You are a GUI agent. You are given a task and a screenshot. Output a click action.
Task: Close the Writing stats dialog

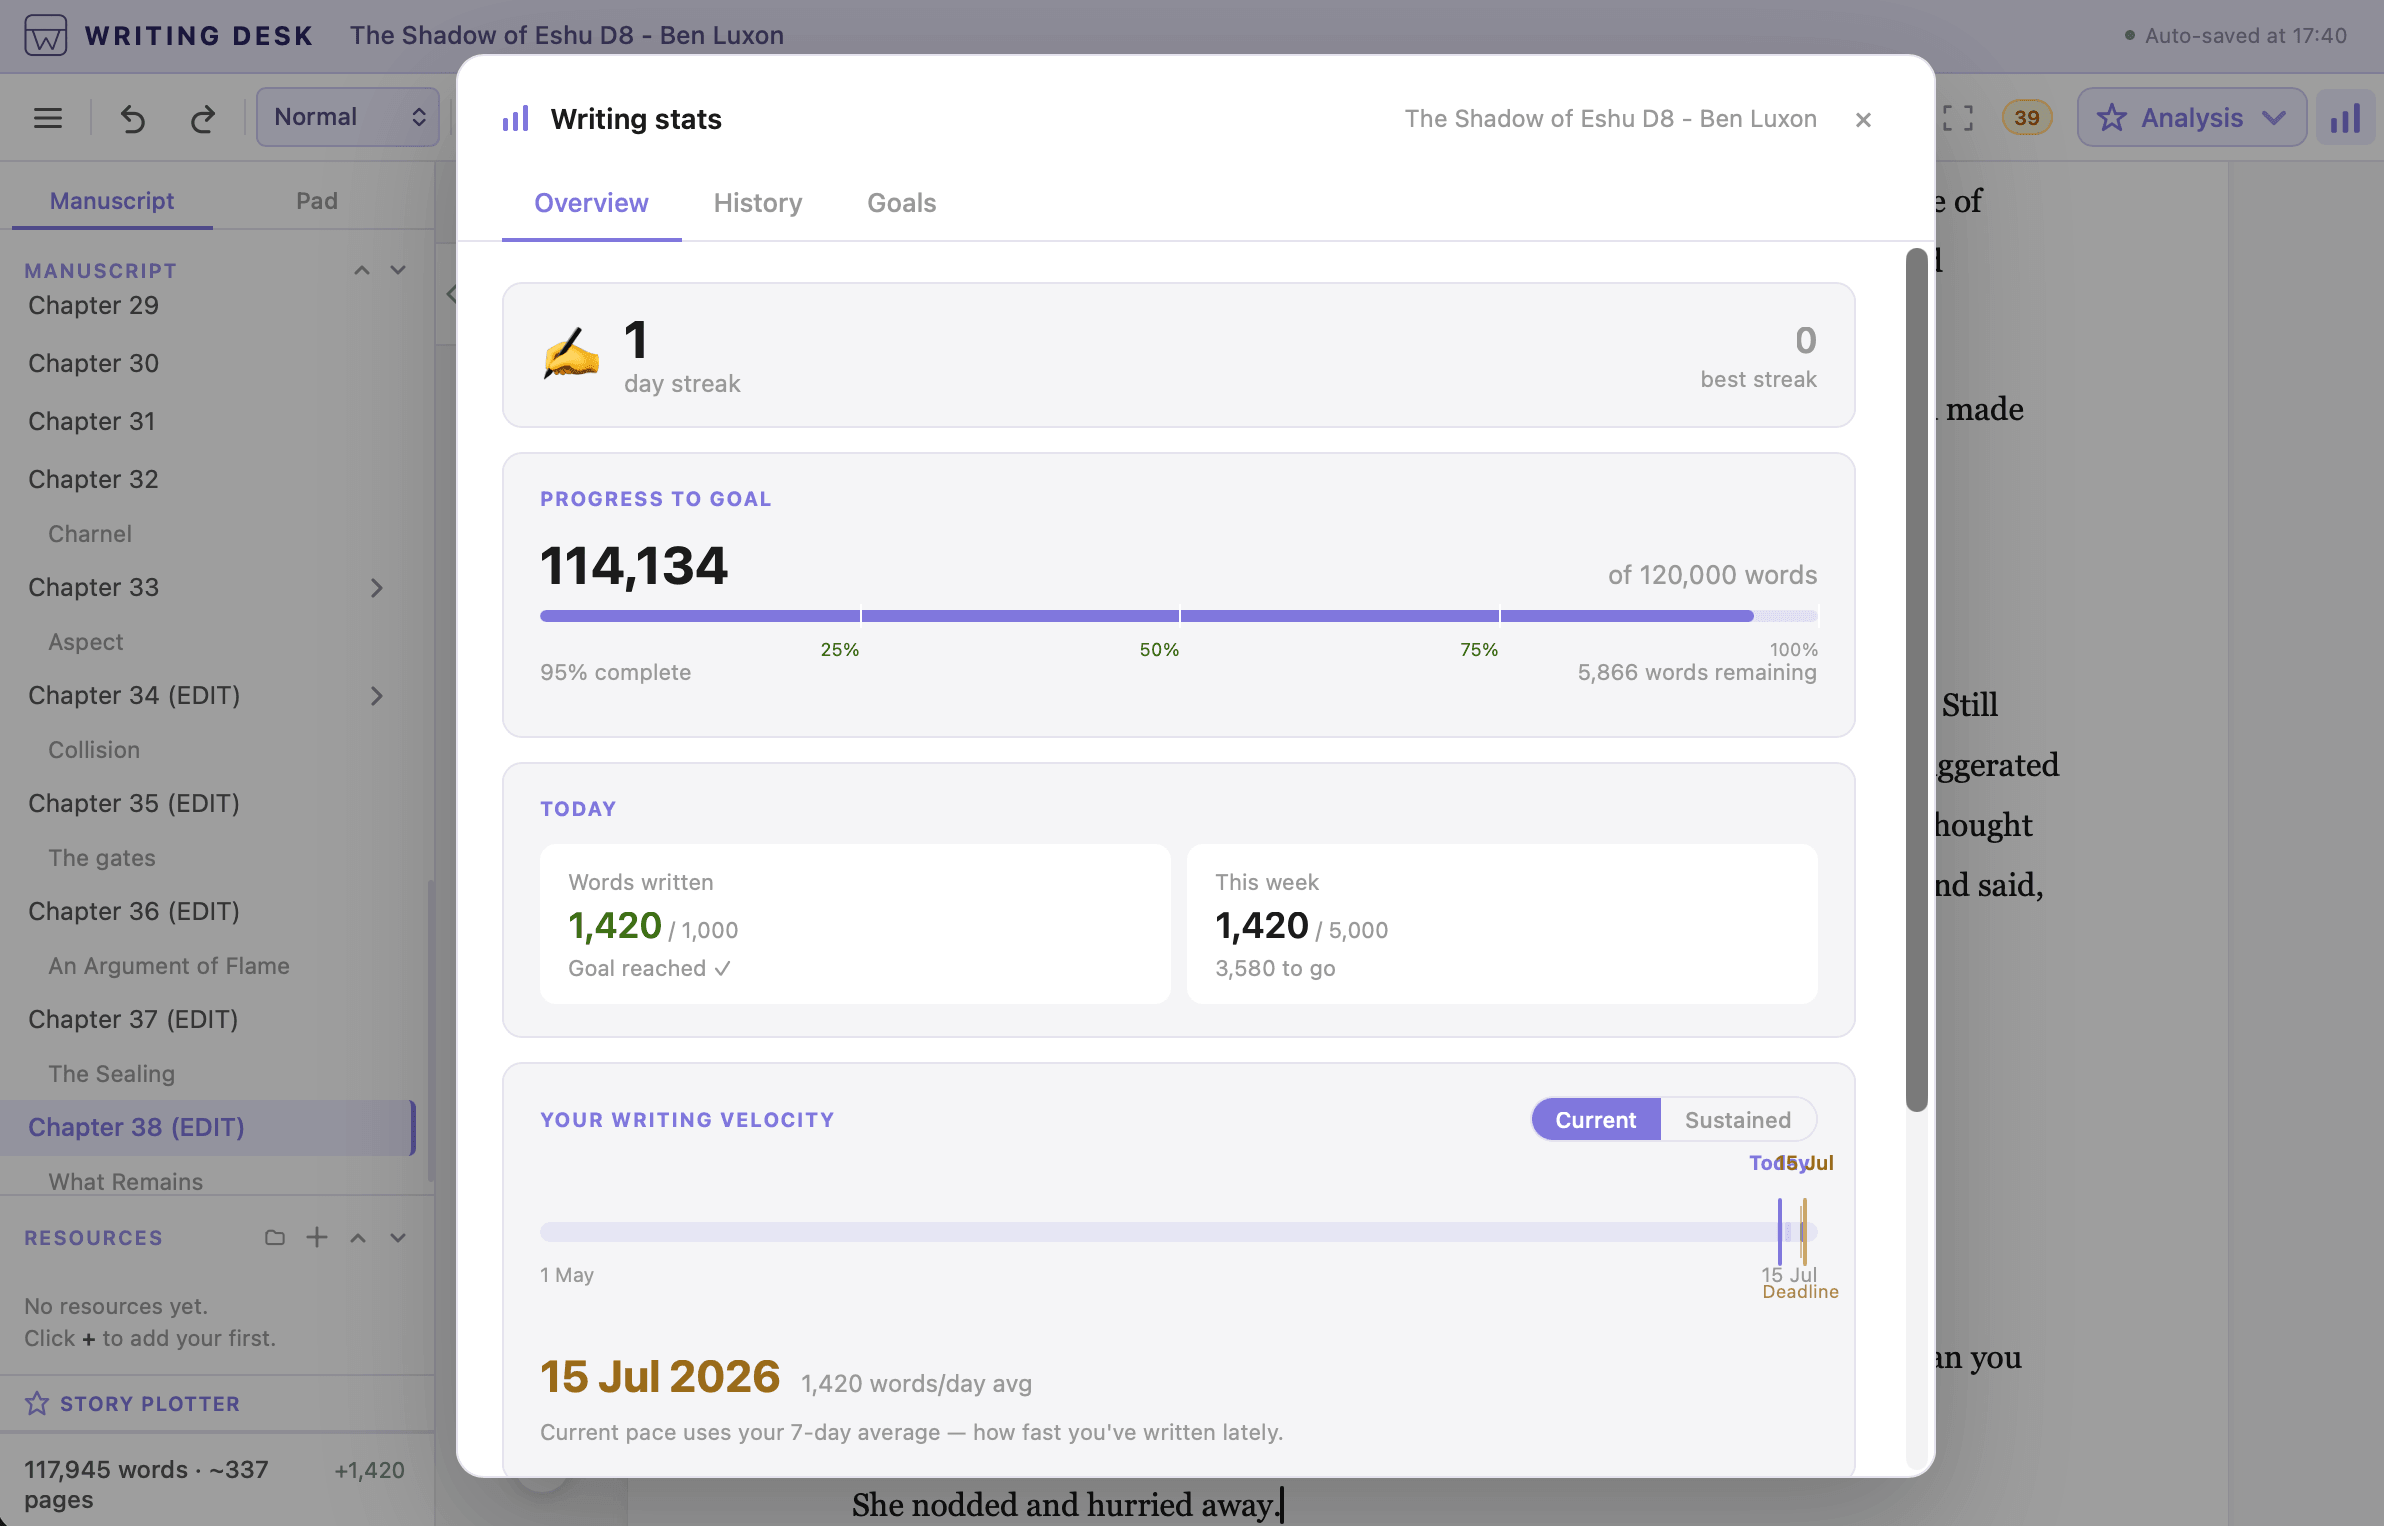pyautogui.click(x=1863, y=120)
